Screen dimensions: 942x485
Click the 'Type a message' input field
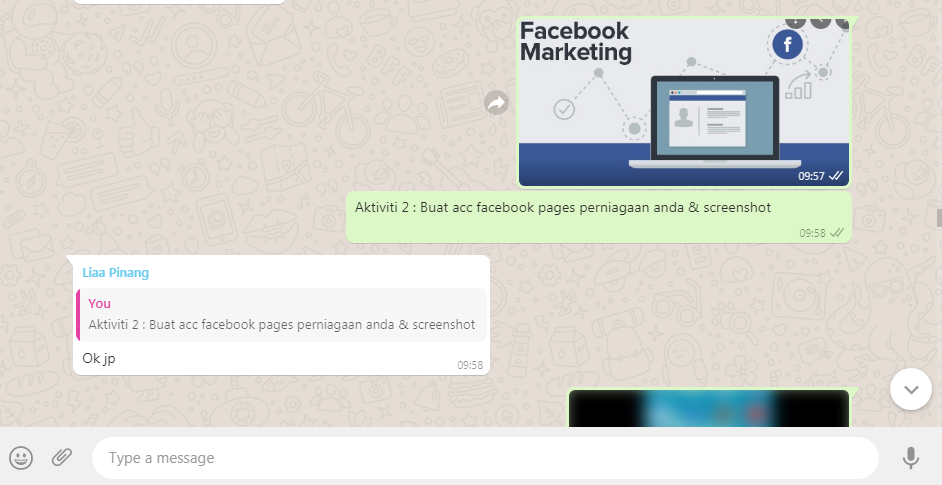coord(485,458)
